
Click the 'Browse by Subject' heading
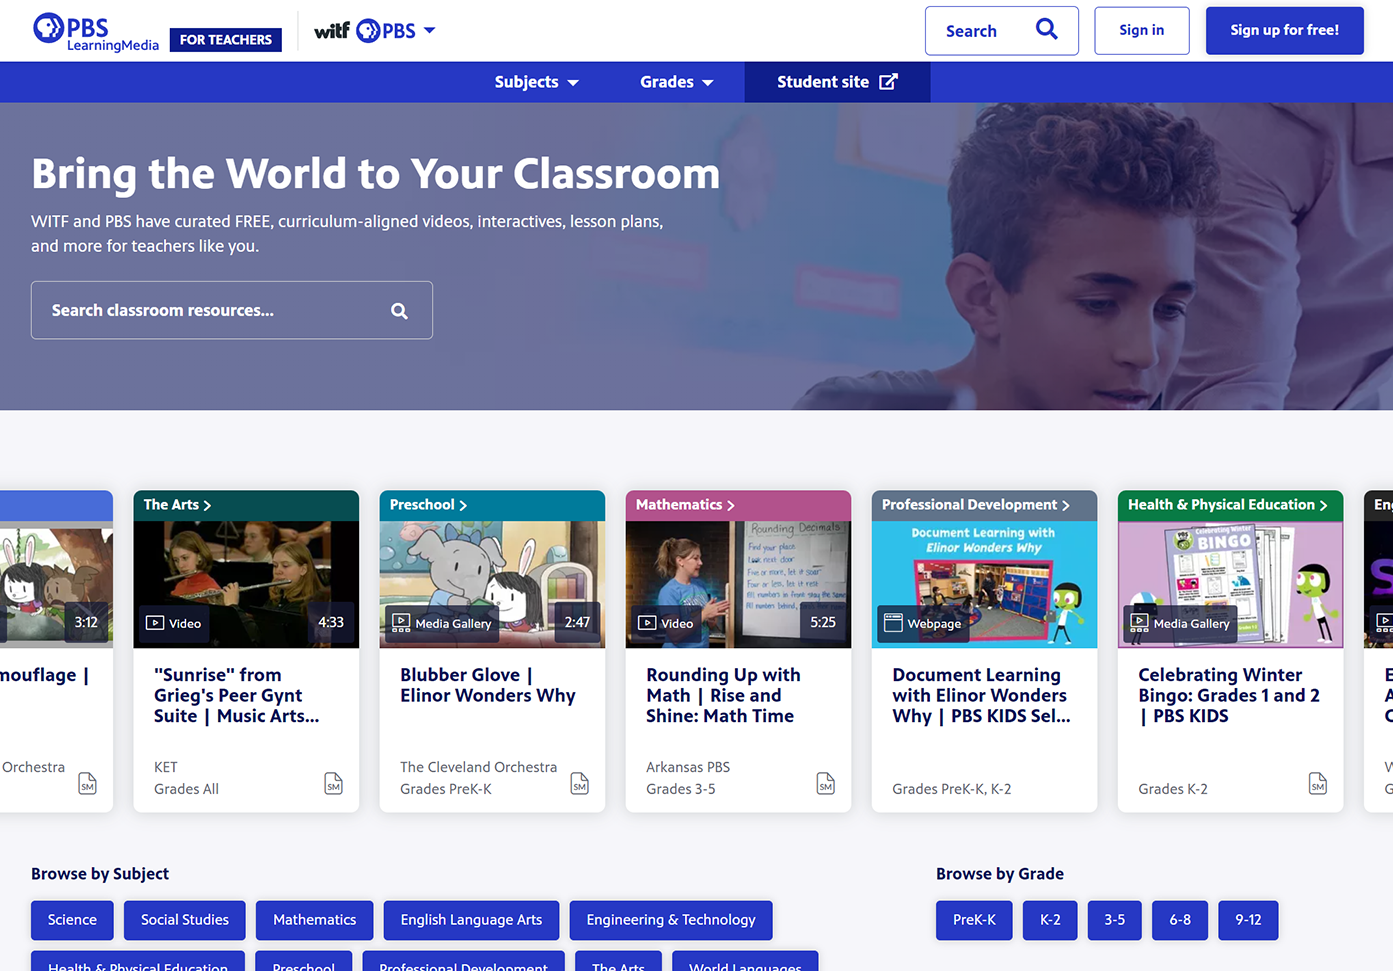click(x=100, y=874)
